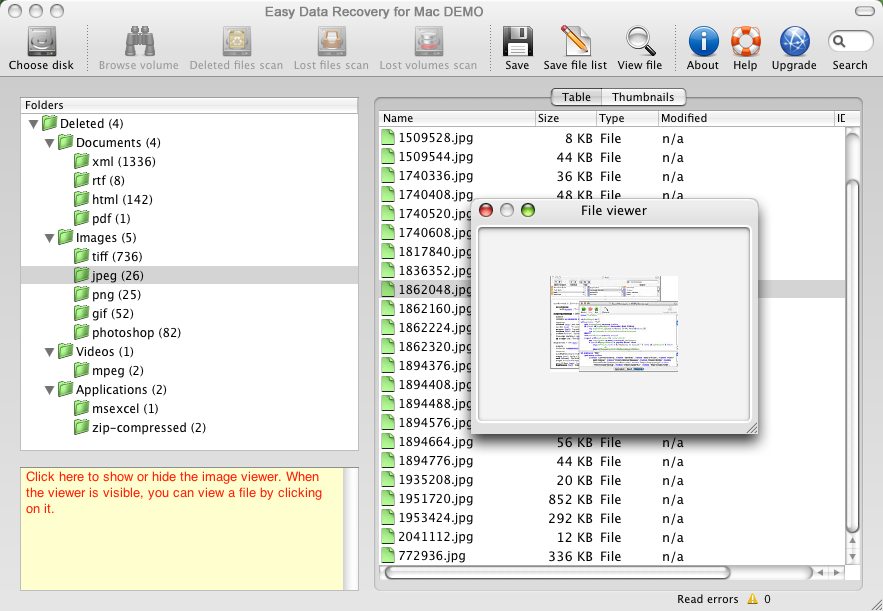Open Help lifebuoy icon
The width and height of the screenshot is (883, 611).
tap(745, 42)
